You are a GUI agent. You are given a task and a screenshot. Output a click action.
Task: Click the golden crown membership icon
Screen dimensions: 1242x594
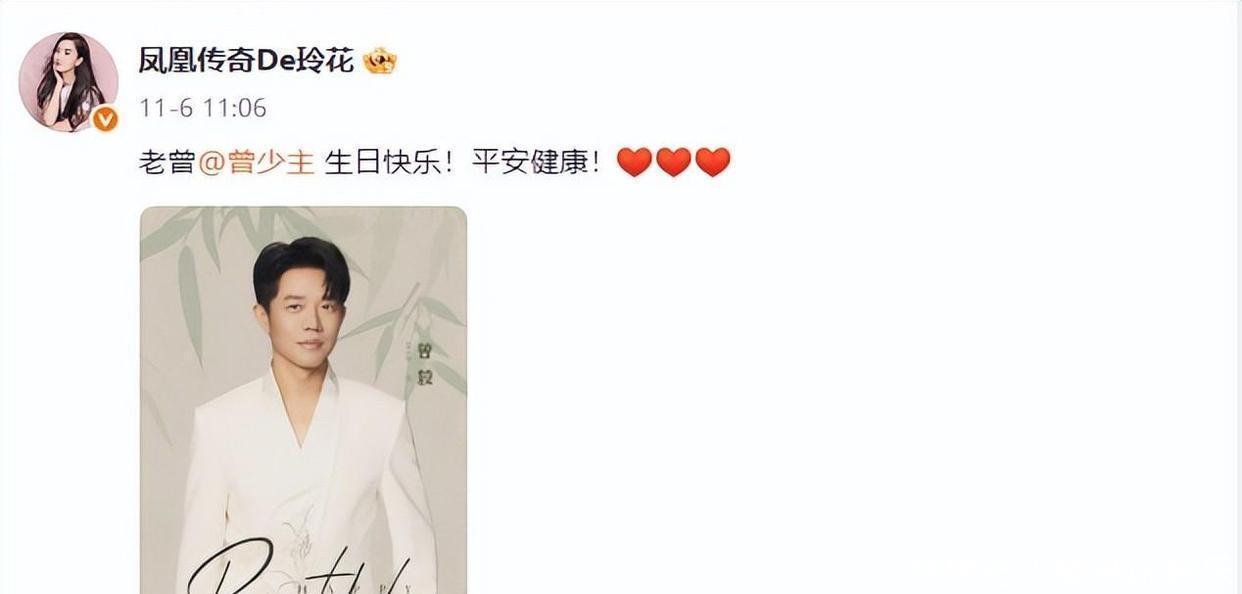(380, 61)
